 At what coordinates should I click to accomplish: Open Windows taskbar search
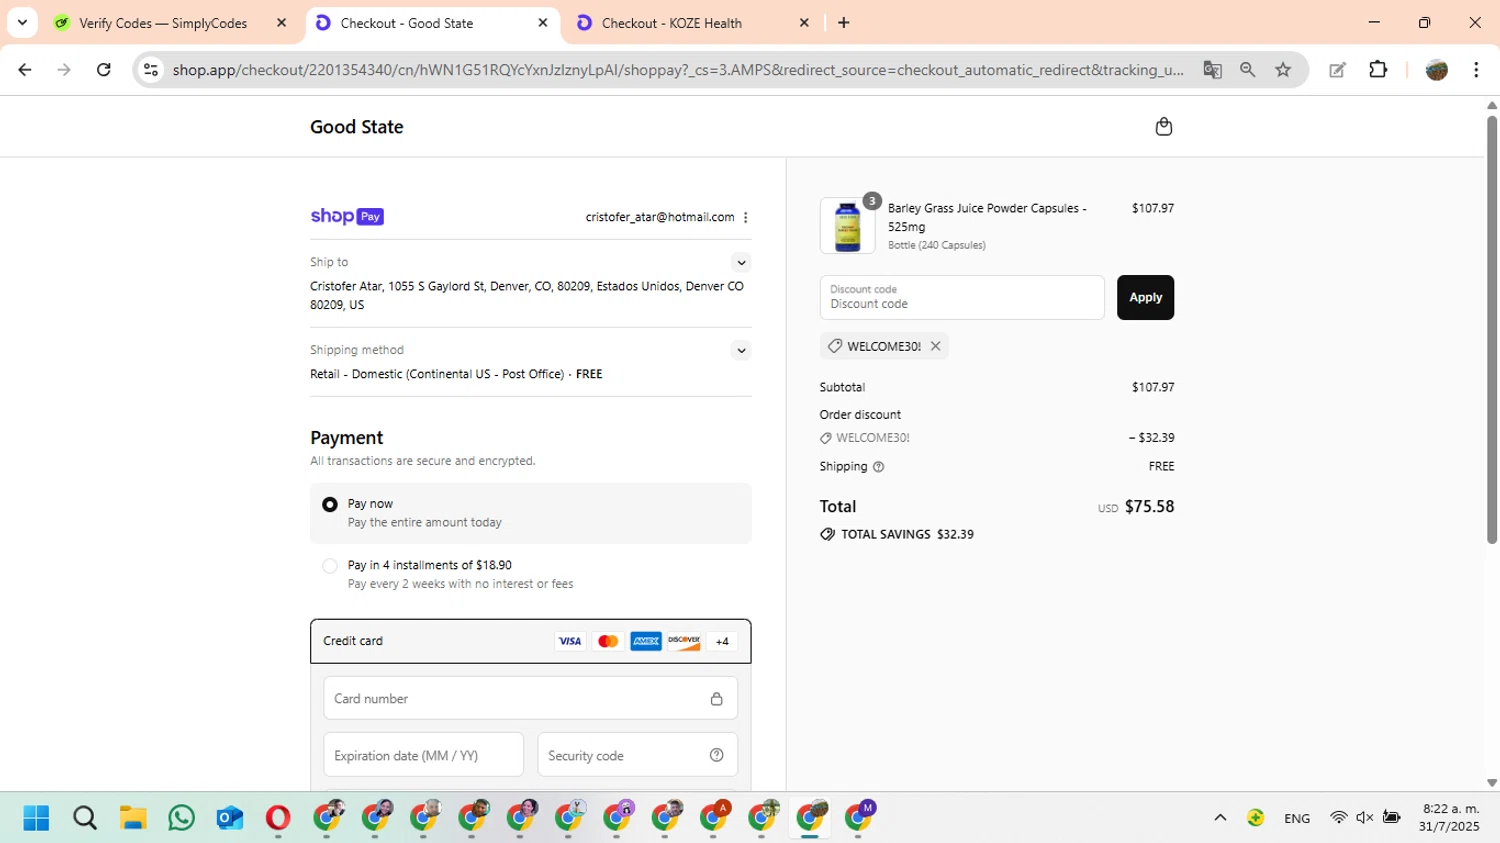(85, 818)
